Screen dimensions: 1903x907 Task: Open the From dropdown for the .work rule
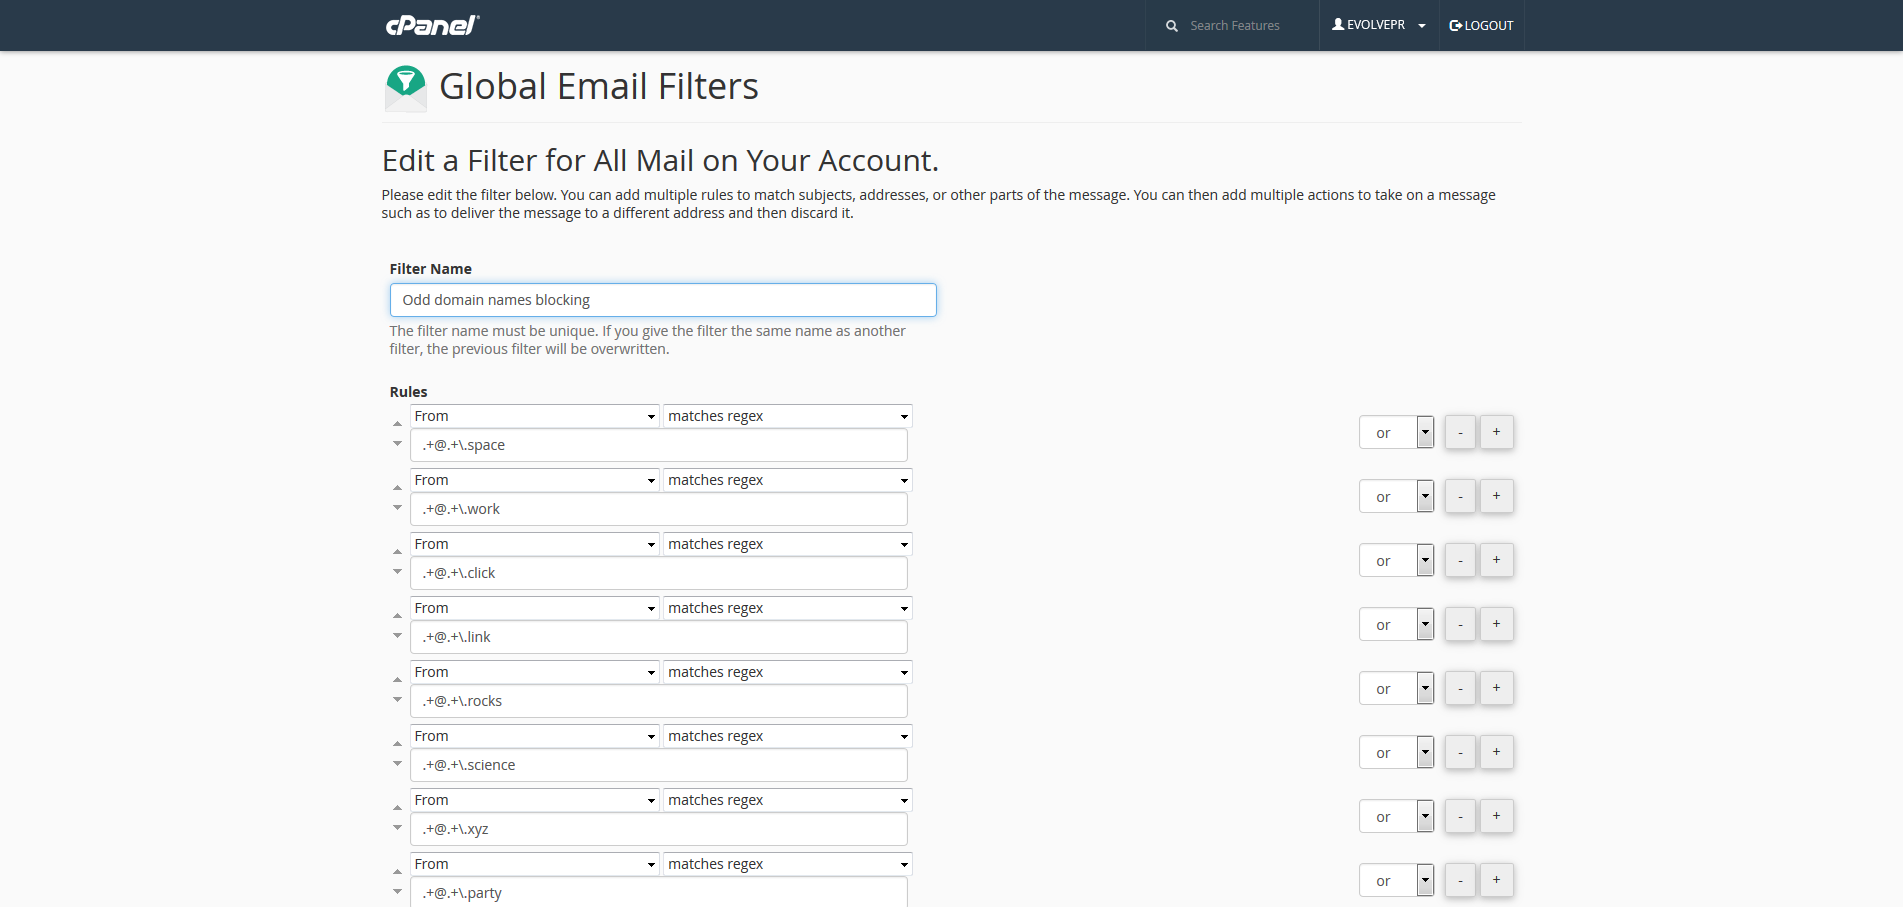tap(535, 480)
